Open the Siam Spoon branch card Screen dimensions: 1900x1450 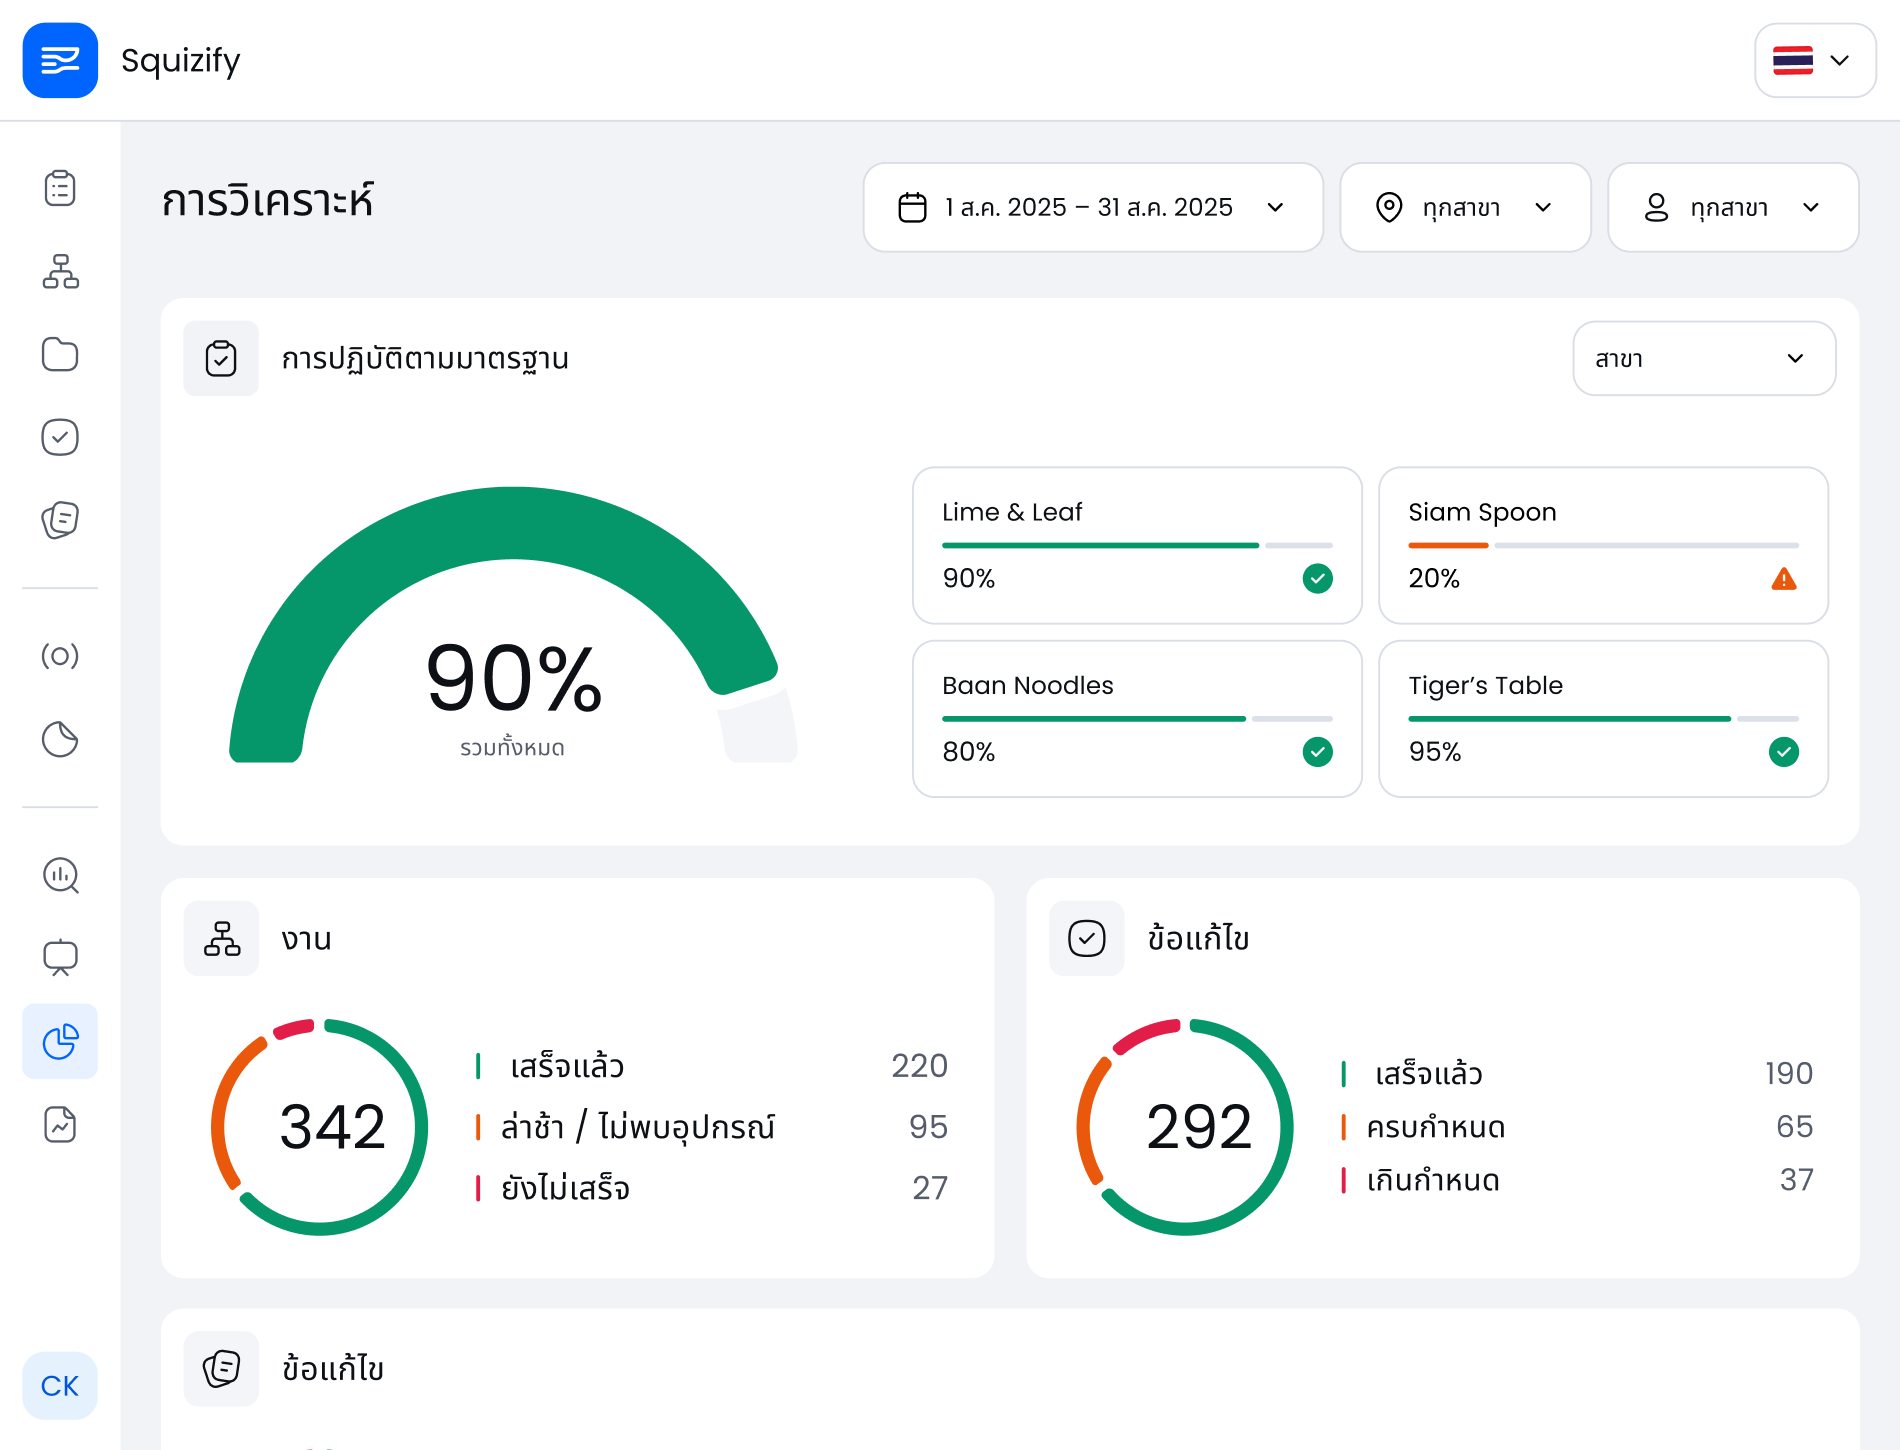1603,545
